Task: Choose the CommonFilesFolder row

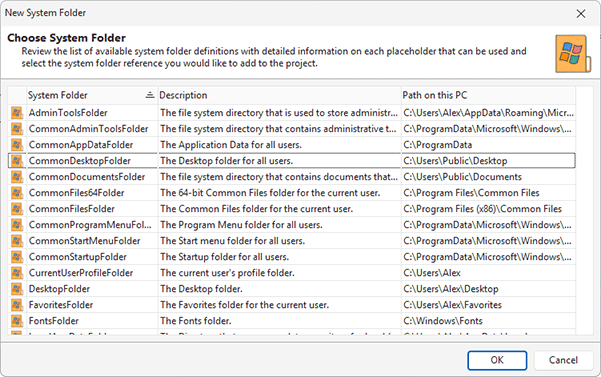Action: point(292,209)
